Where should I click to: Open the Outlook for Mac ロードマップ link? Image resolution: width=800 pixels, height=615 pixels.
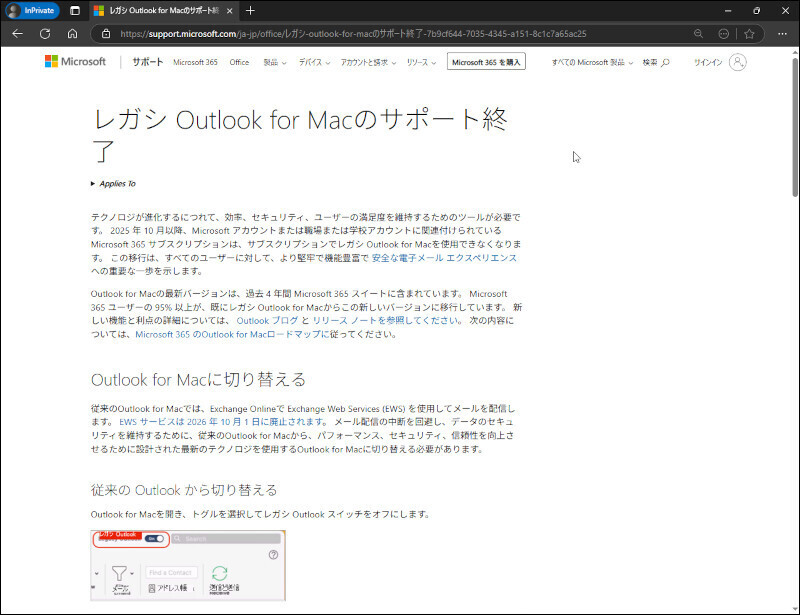click(x=232, y=334)
